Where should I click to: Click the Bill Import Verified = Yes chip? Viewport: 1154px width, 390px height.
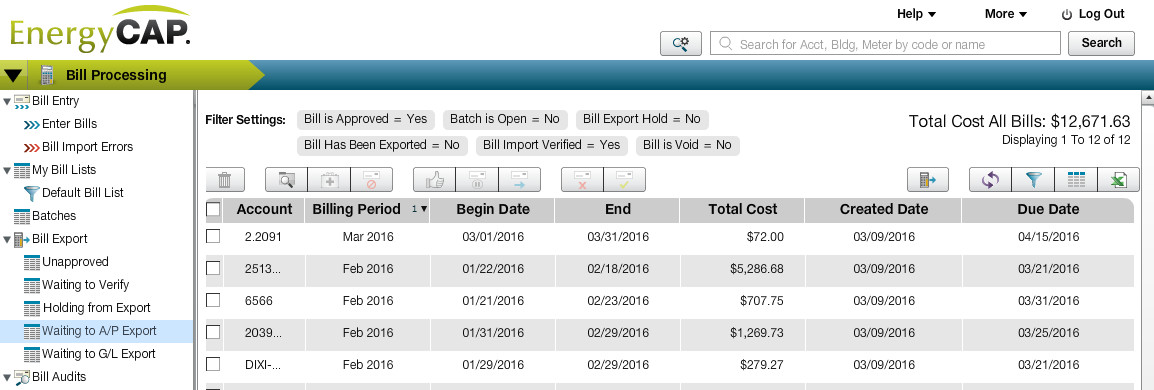(552, 146)
